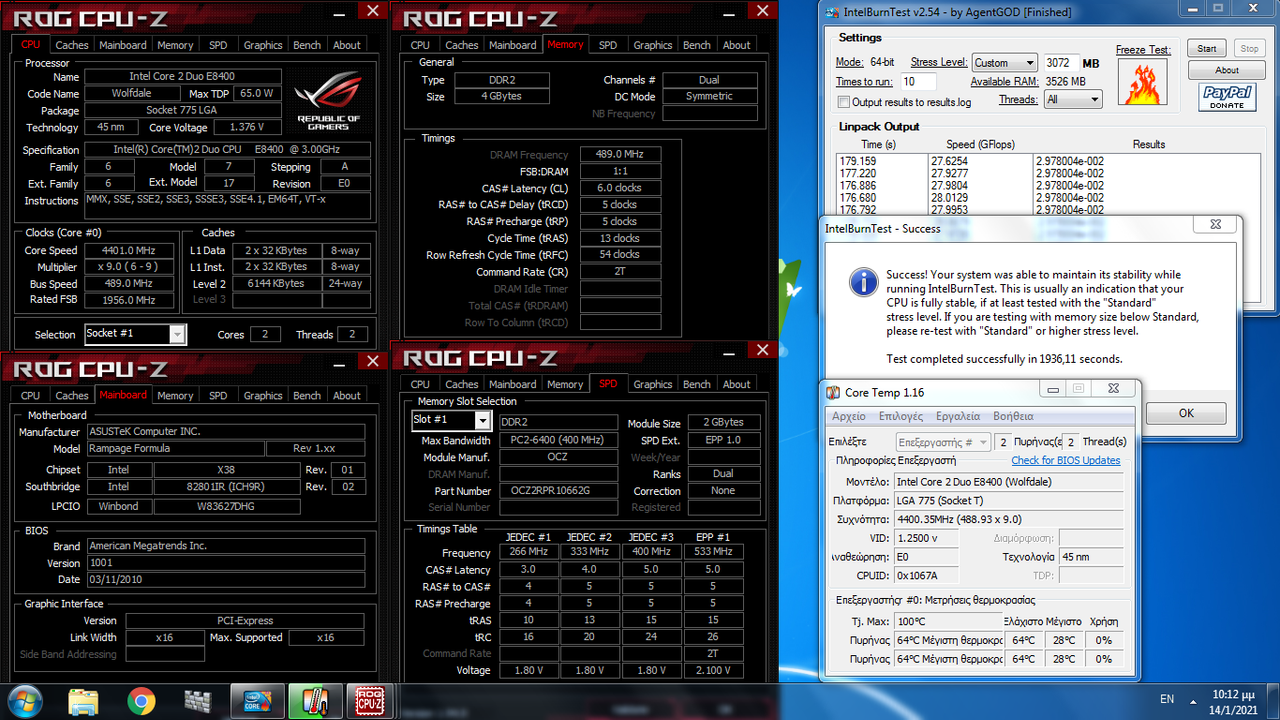1280x720 pixels.
Task: Click the IntelBurnTest flame icon
Action: (x=1143, y=84)
